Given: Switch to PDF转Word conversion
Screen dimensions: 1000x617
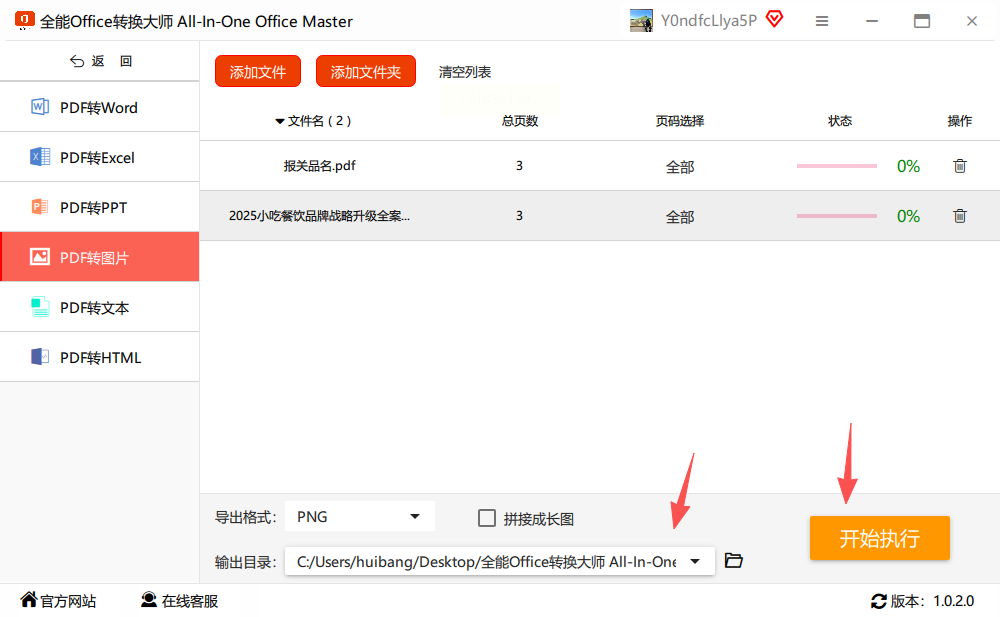Looking at the screenshot, I should pos(99,107).
